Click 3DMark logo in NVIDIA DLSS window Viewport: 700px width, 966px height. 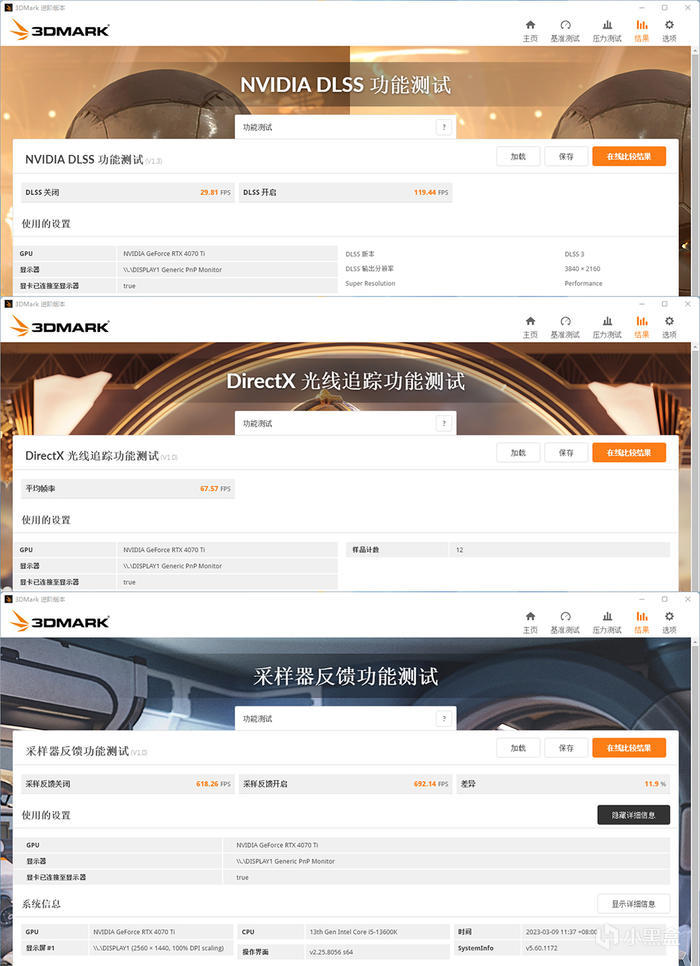(60, 30)
